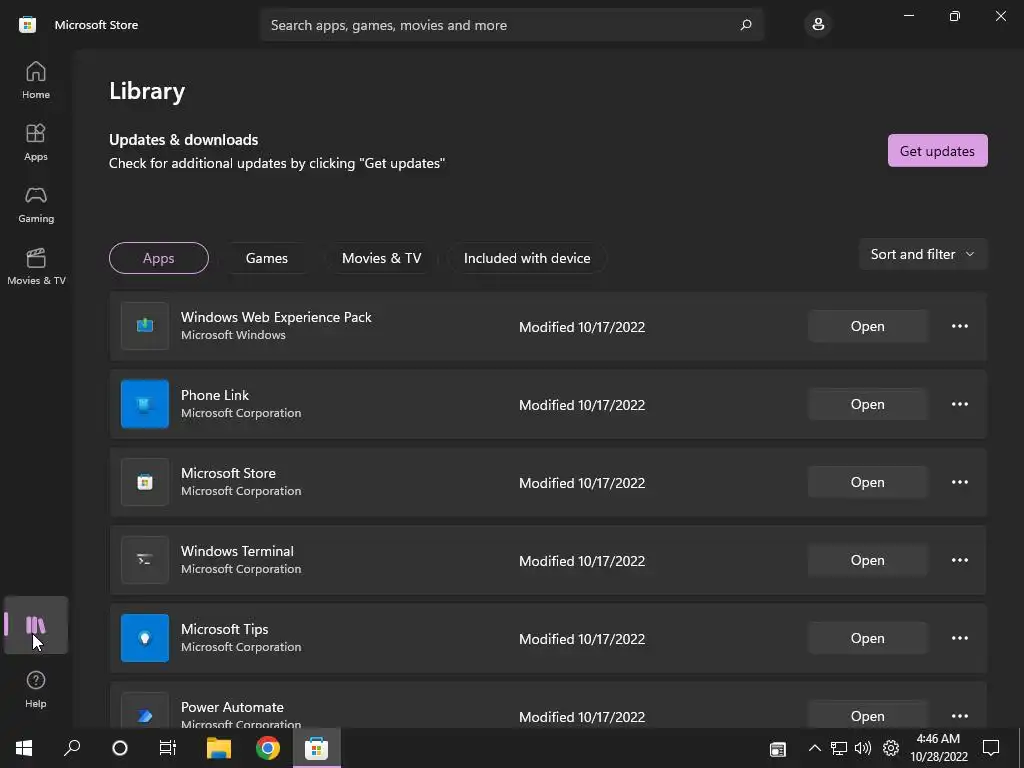
Task: Select Included with device tab
Action: [527, 258]
